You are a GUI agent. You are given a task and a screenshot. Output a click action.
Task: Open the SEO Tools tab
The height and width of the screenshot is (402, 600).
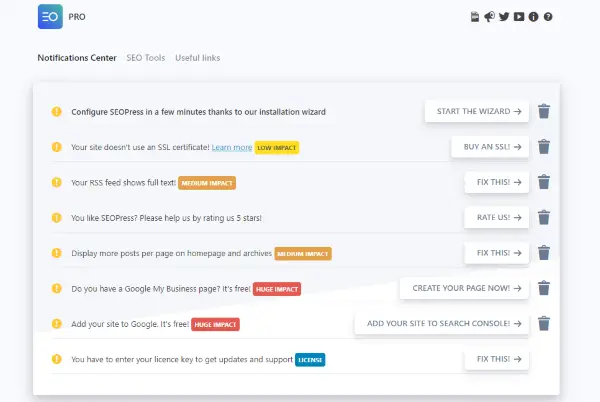(x=146, y=58)
